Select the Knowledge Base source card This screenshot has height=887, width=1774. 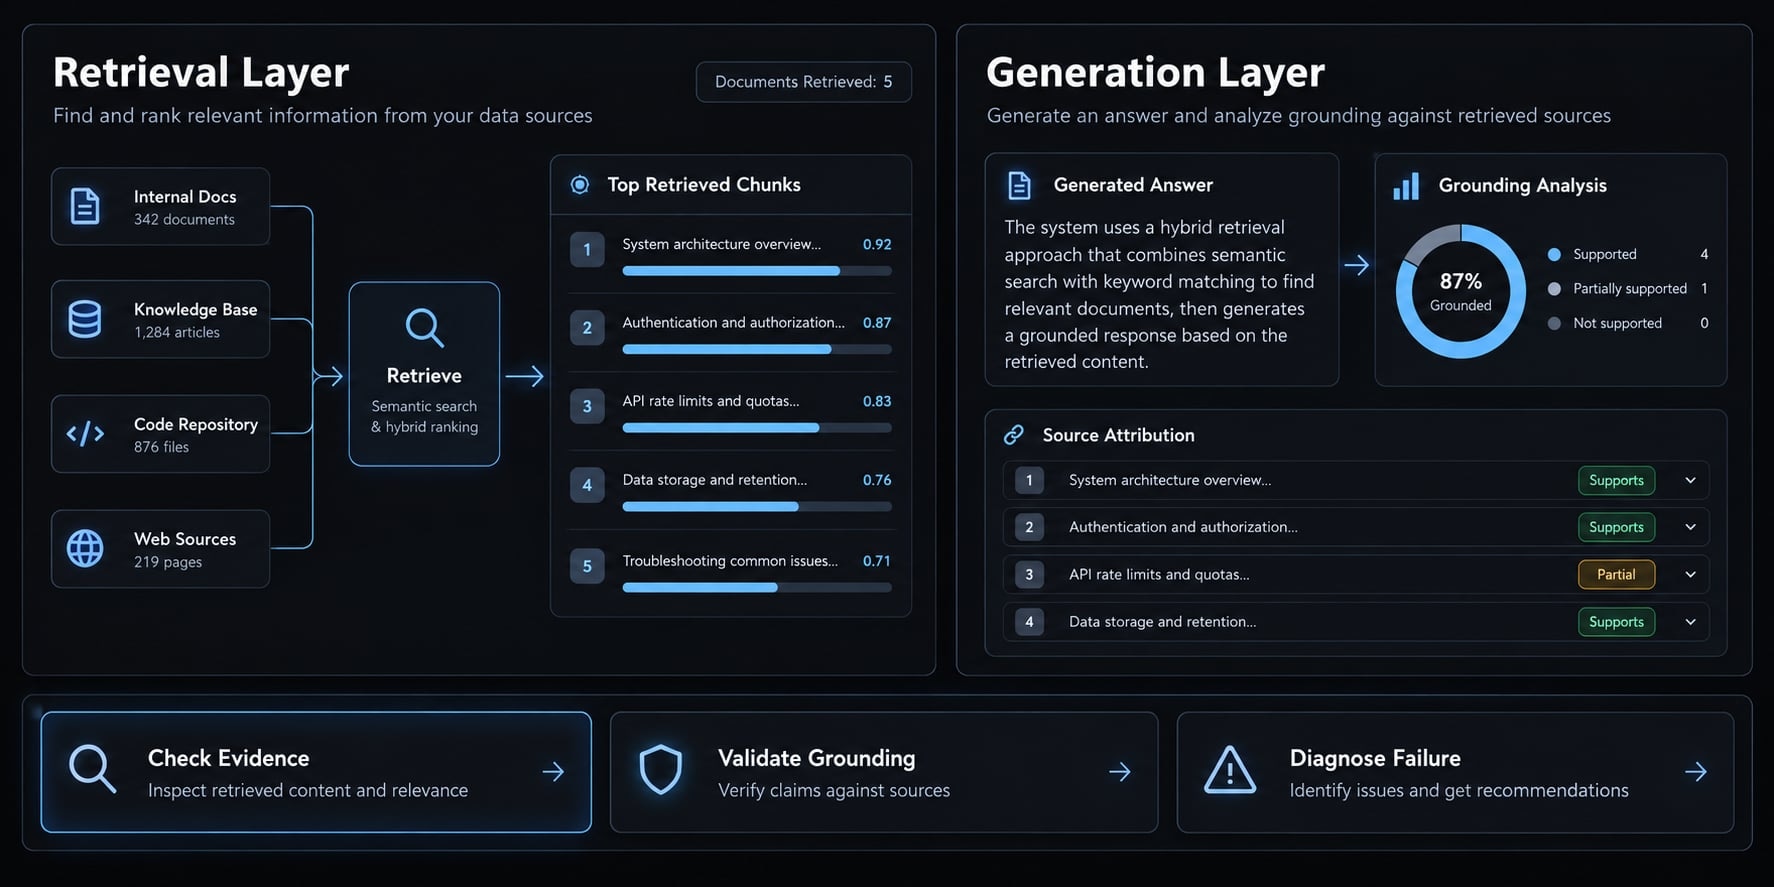click(161, 319)
